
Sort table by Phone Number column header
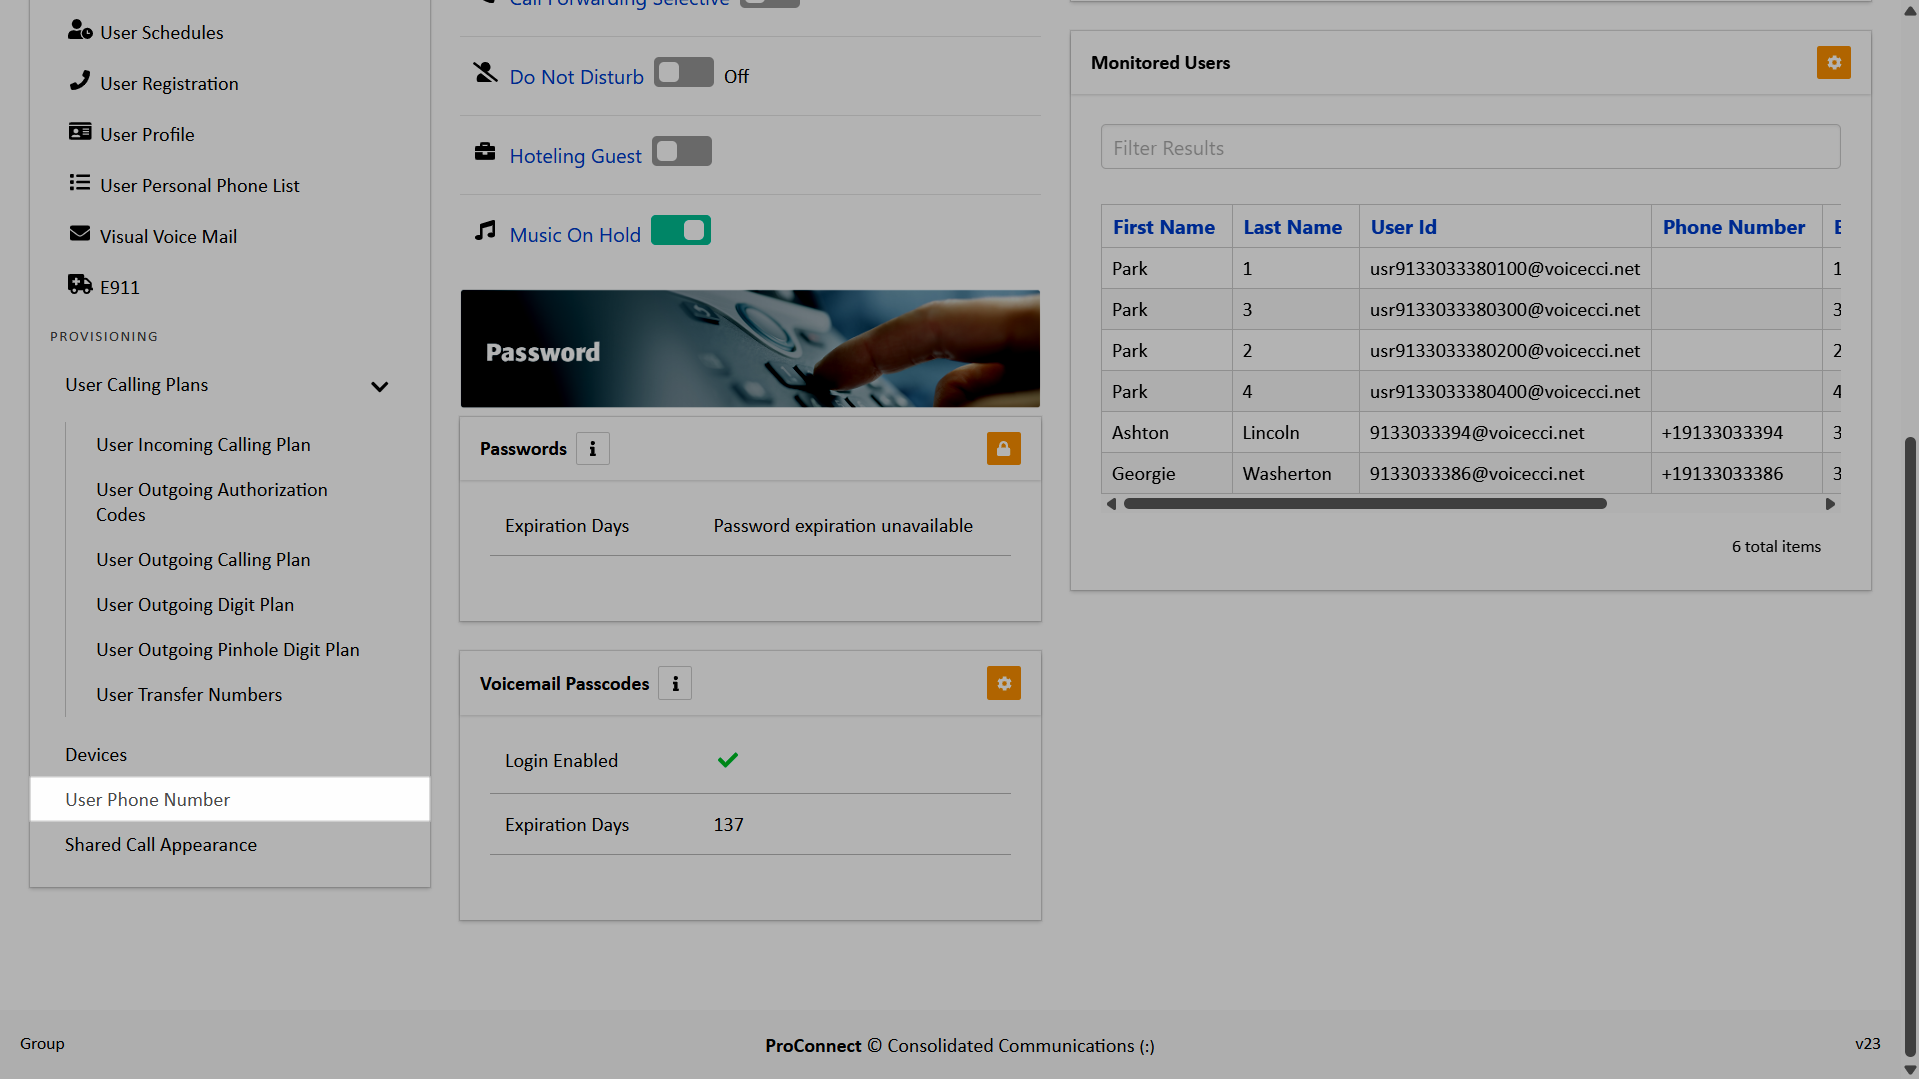coord(1733,227)
